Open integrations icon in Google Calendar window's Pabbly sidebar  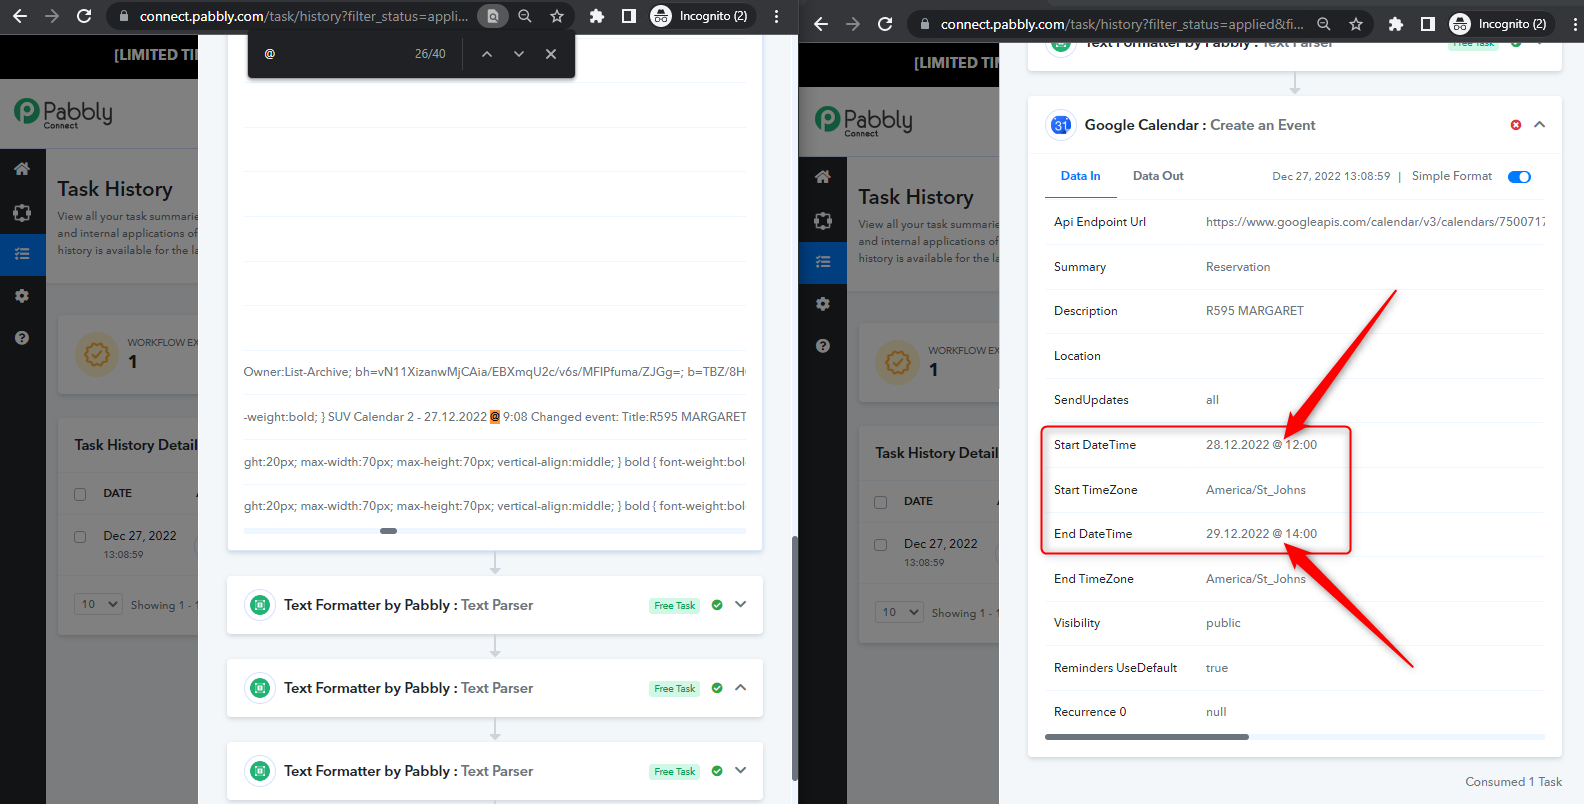(x=823, y=221)
